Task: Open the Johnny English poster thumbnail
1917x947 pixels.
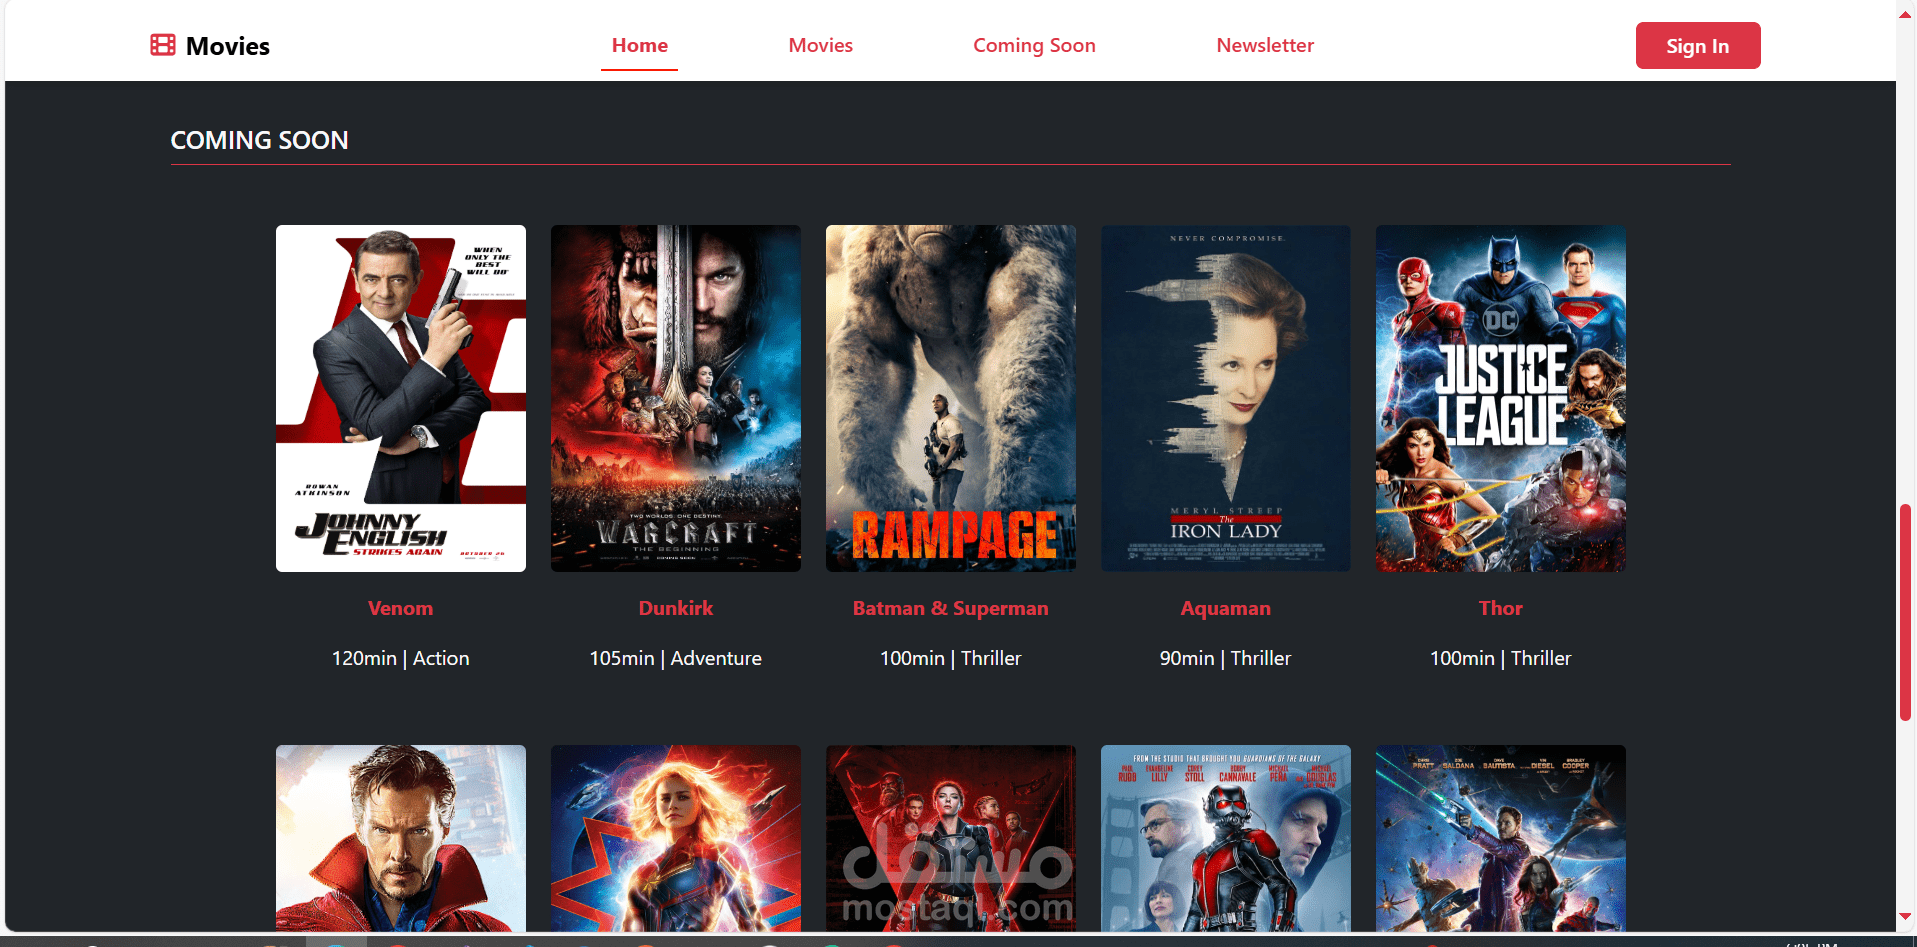Action: [x=401, y=398]
